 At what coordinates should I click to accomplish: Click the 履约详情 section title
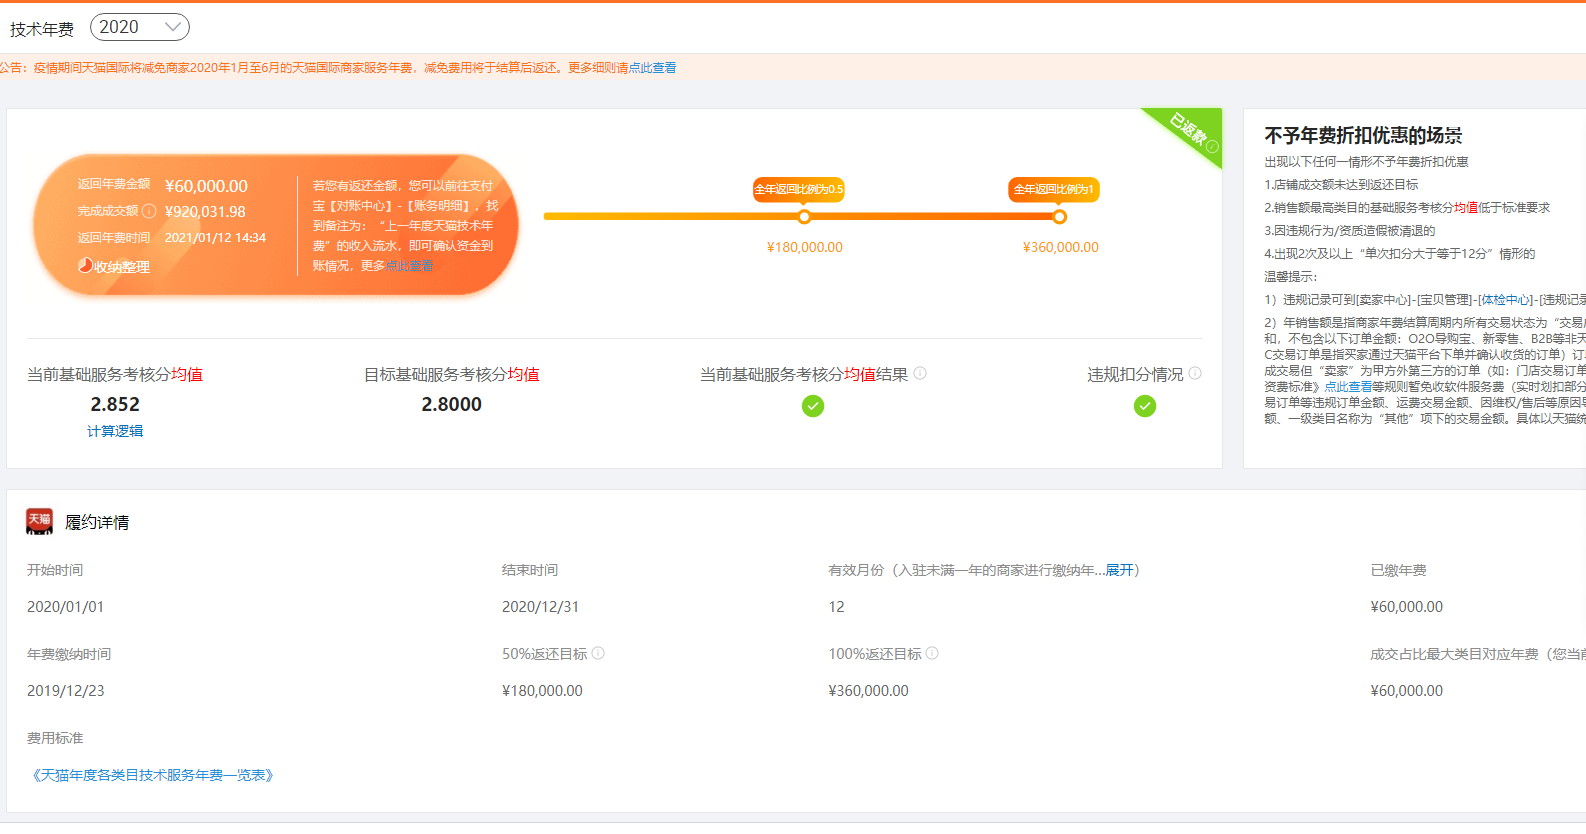click(x=97, y=522)
